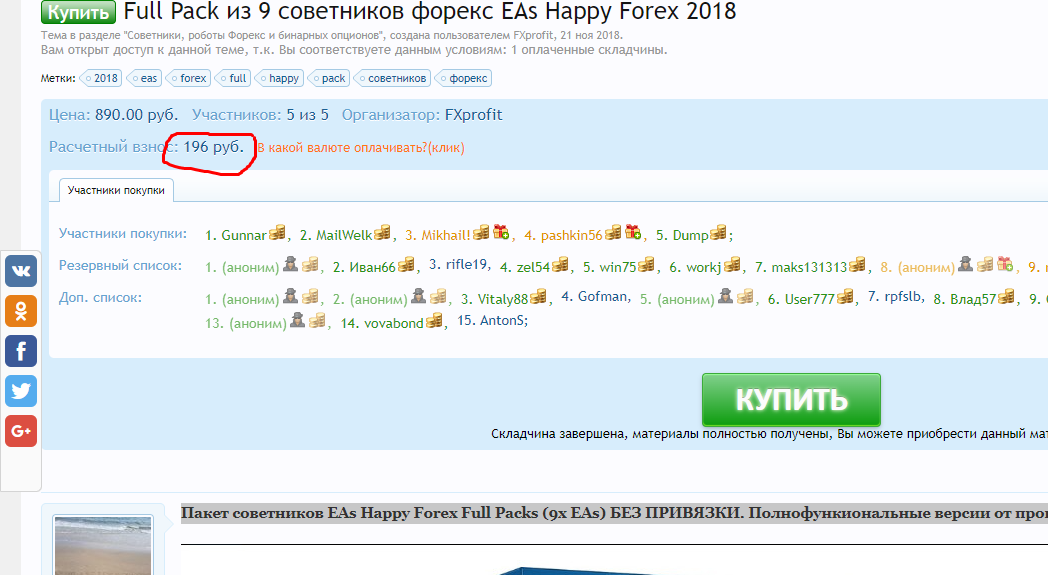The height and width of the screenshot is (575, 1048).
Task: Click coins icon next to win75
Action: click(646, 265)
